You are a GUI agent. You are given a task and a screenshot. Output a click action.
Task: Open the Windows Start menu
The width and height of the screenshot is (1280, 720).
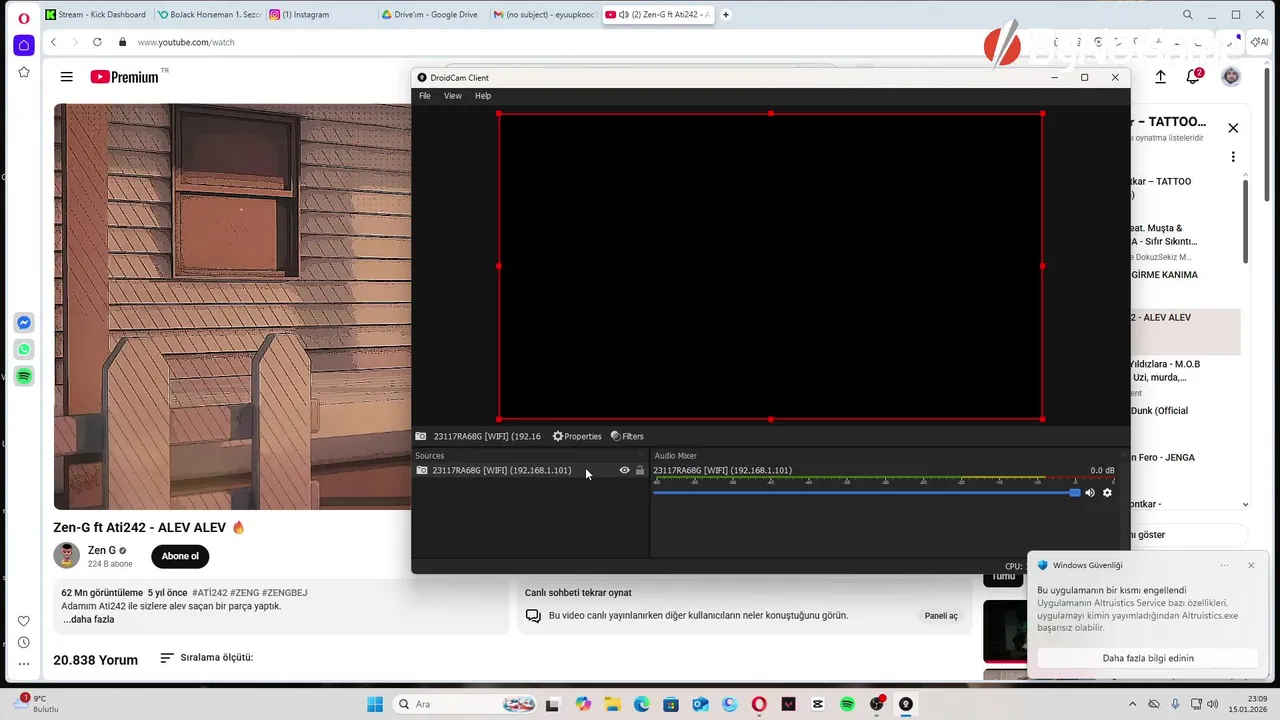pyautogui.click(x=375, y=704)
